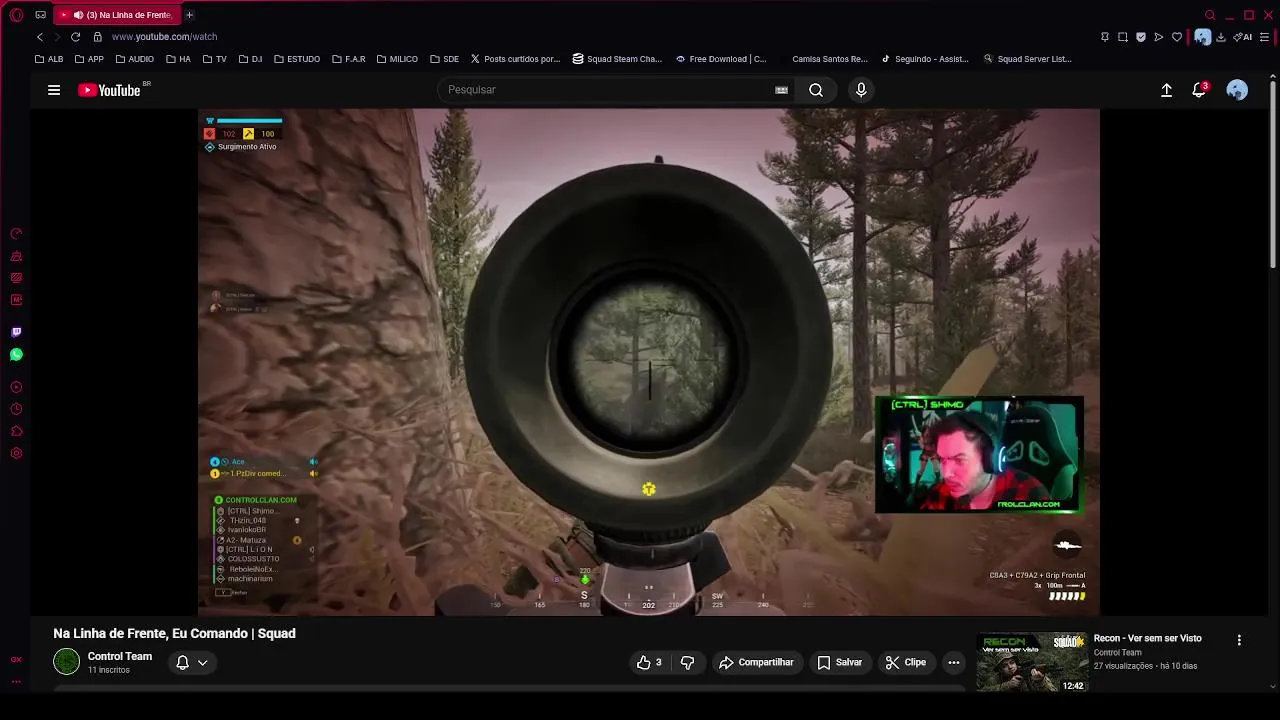Open Control Team channel name
The height and width of the screenshot is (720, 1280).
pos(120,656)
